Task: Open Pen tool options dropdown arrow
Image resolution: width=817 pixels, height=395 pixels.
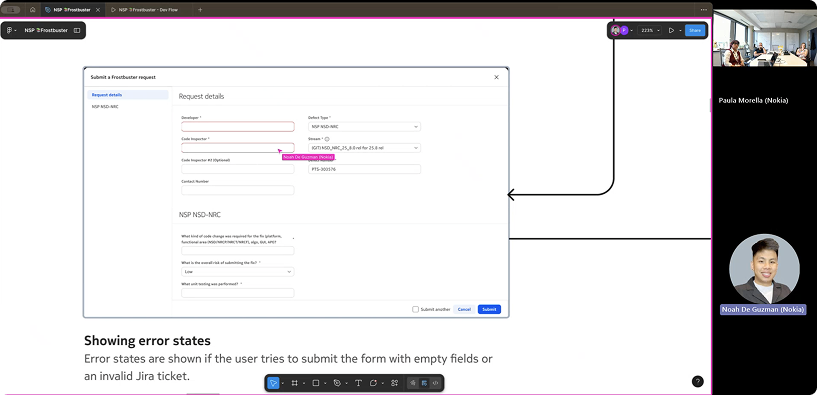Action: click(346, 384)
